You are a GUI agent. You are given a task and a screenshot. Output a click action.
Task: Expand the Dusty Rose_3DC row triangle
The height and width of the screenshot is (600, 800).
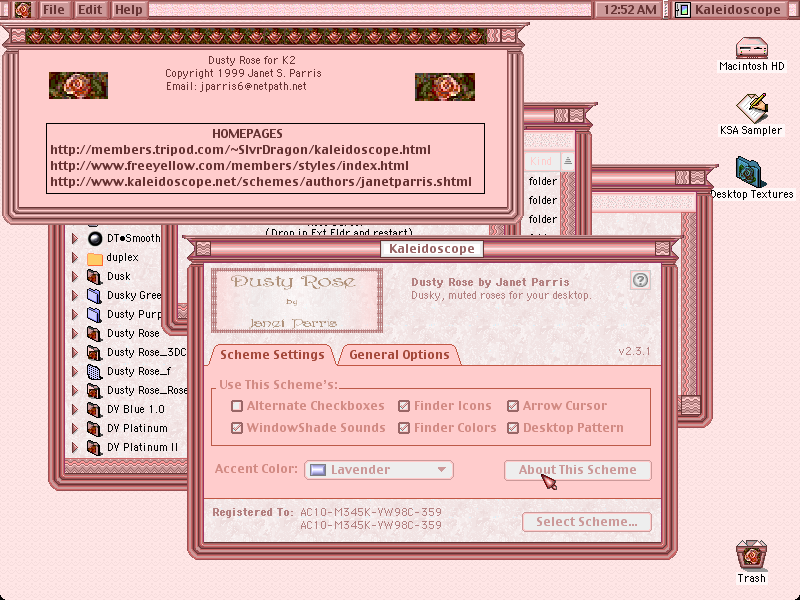[75, 352]
